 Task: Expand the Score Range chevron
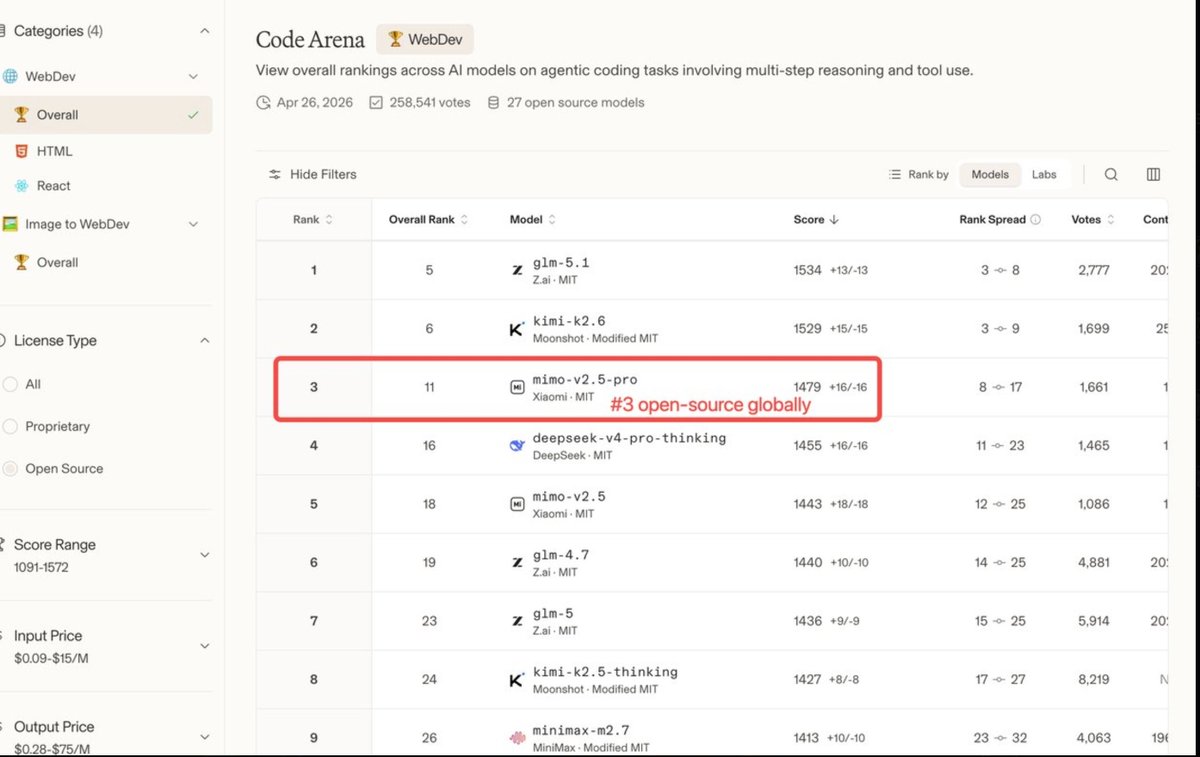205,555
